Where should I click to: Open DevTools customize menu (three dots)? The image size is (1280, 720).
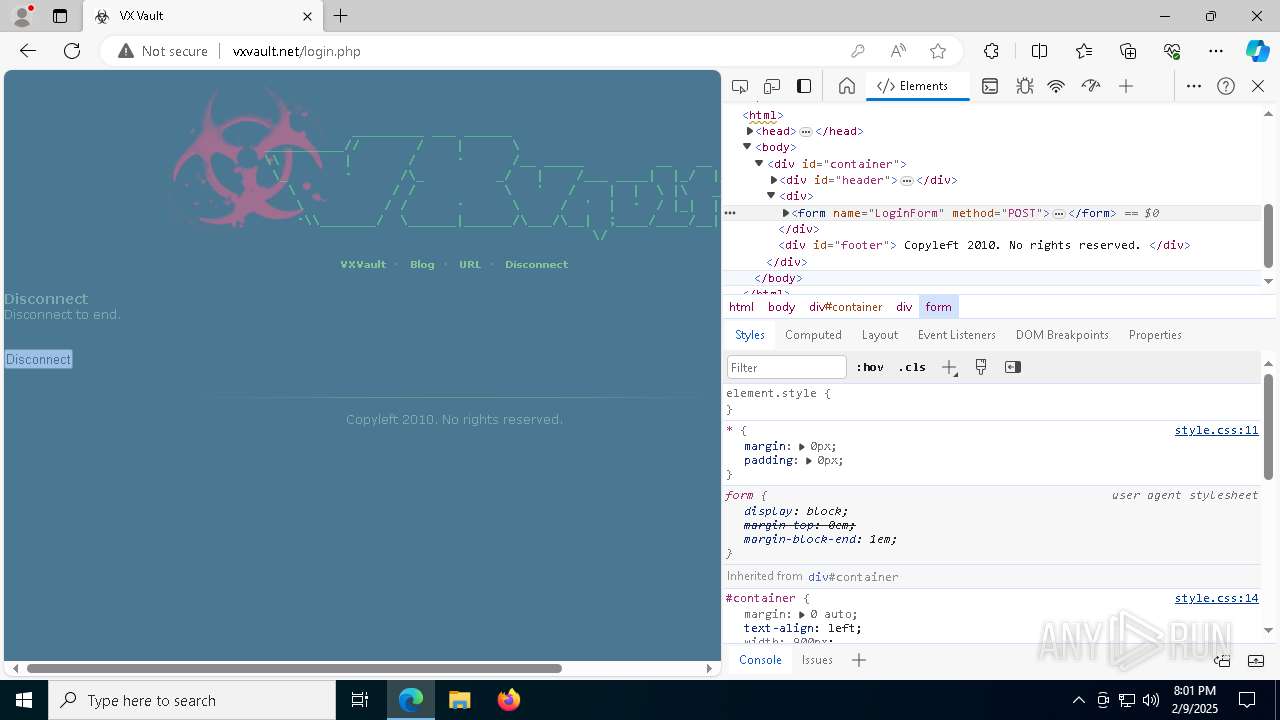click(x=1194, y=86)
